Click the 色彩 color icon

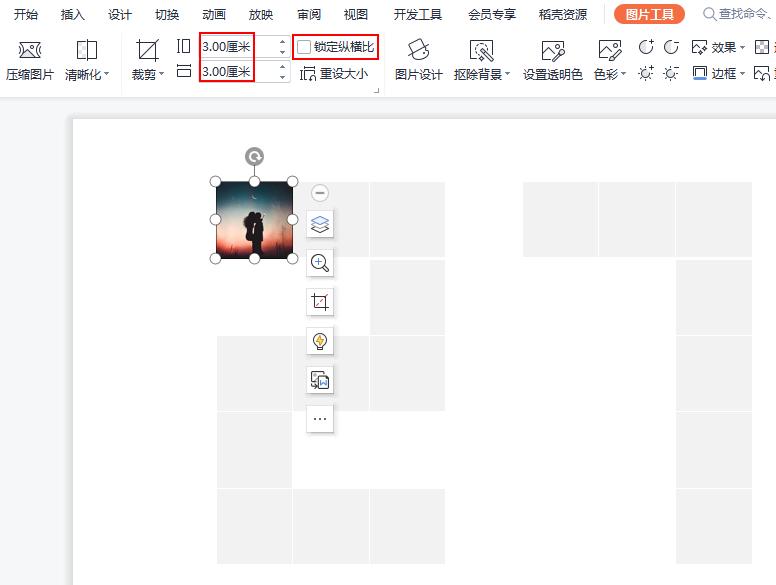coord(610,50)
